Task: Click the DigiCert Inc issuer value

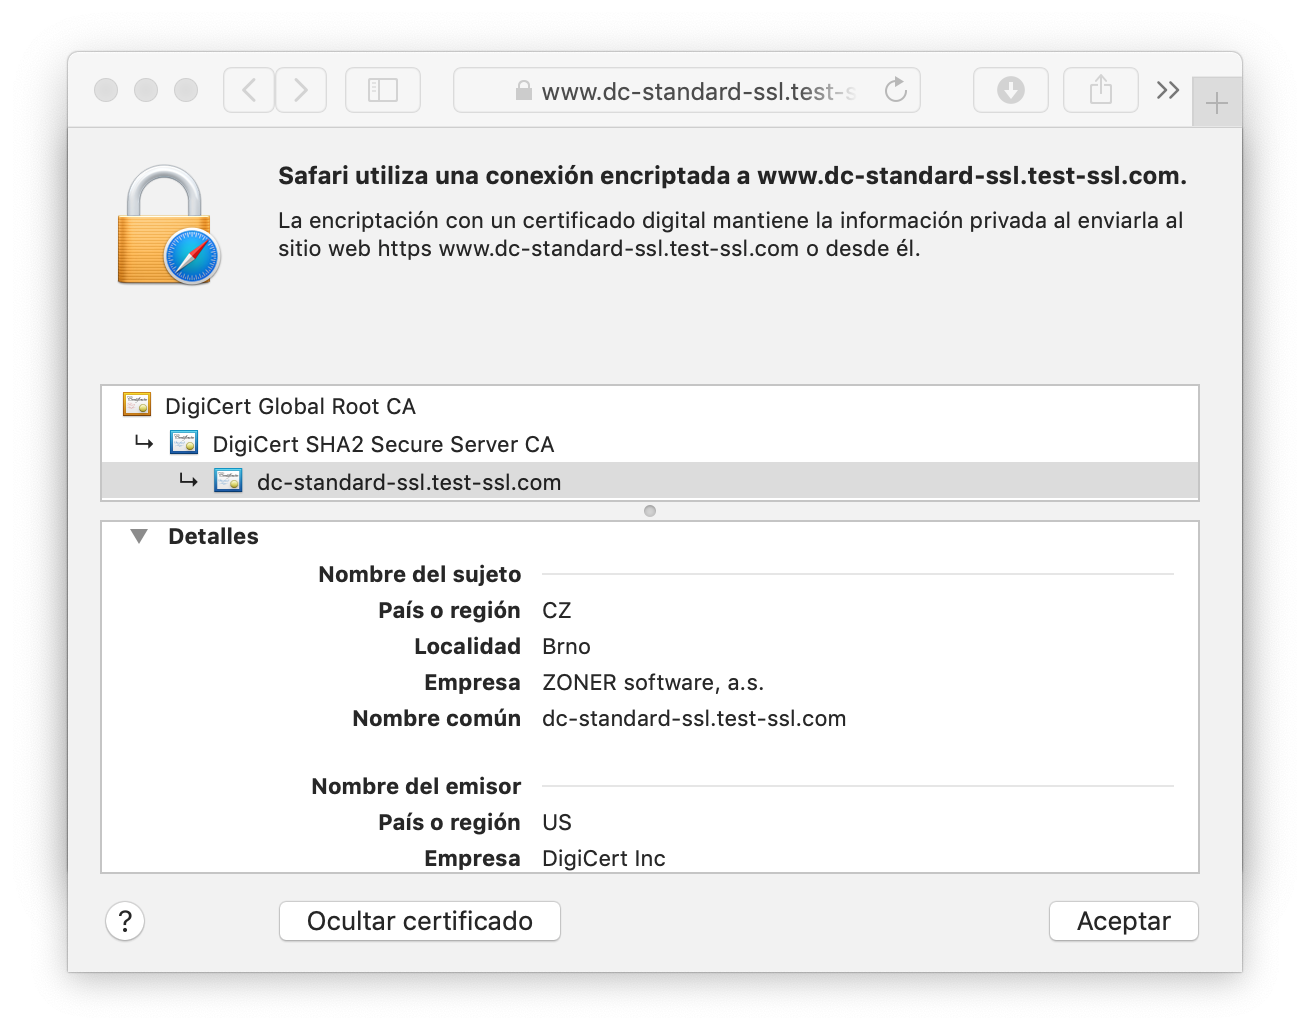Action: 604,858
